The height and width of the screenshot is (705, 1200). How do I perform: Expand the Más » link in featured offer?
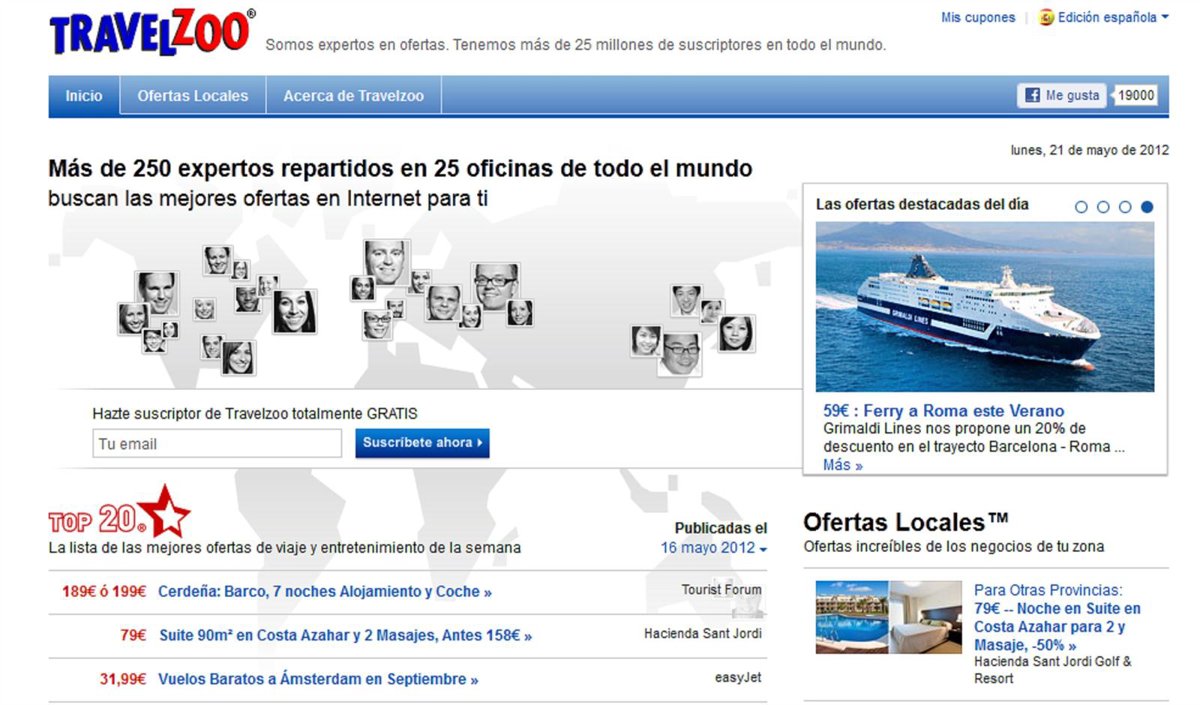(842, 465)
